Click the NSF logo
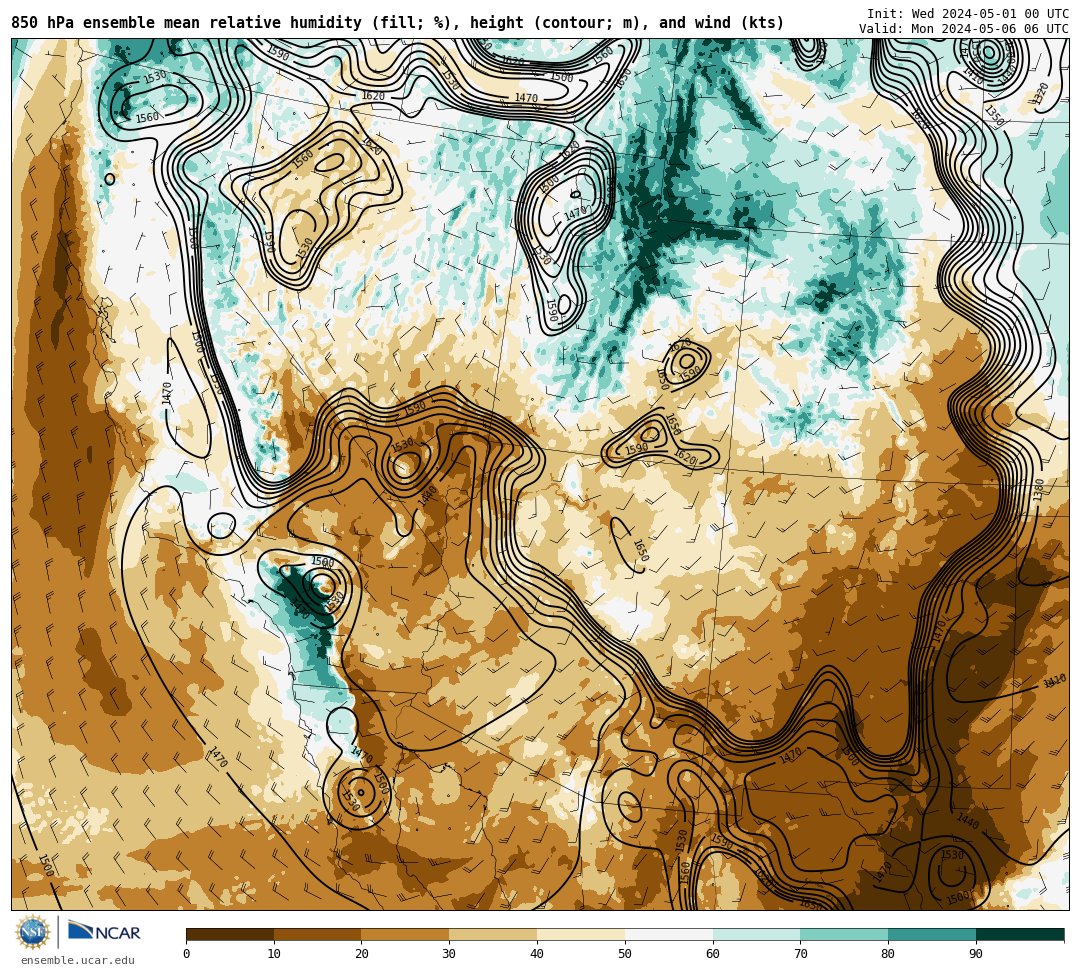The height and width of the screenshot is (973, 1080). point(32,933)
